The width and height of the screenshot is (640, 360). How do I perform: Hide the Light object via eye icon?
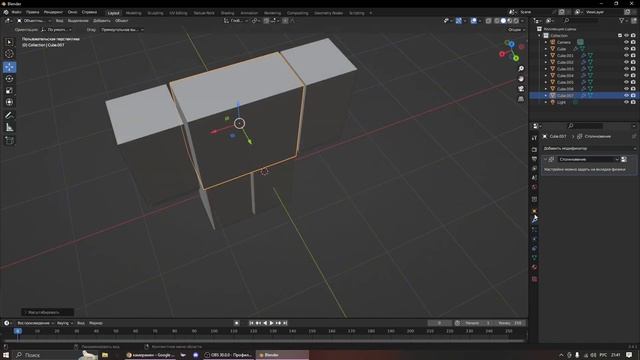(x=626, y=102)
